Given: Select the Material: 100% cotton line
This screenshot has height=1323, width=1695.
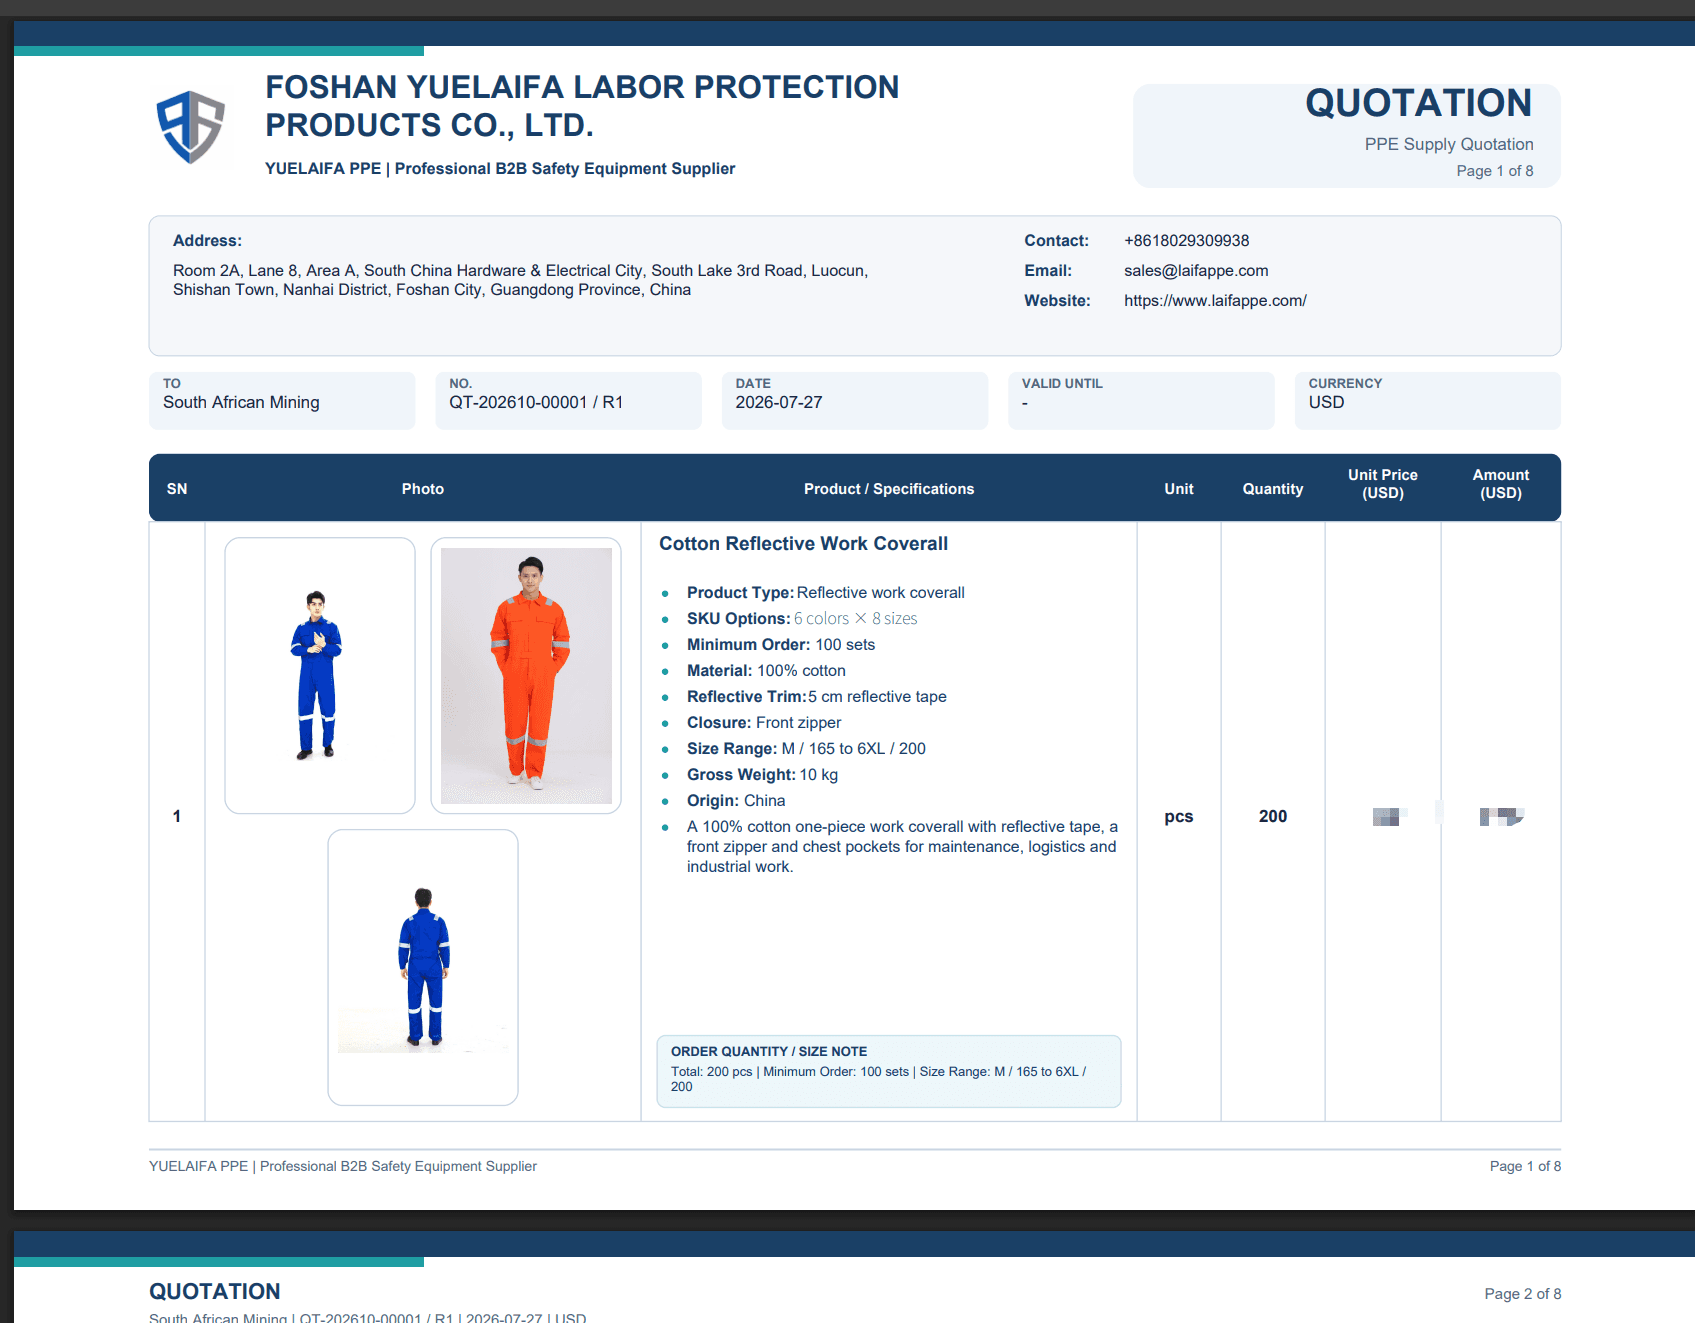Looking at the screenshot, I should click(x=766, y=671).
